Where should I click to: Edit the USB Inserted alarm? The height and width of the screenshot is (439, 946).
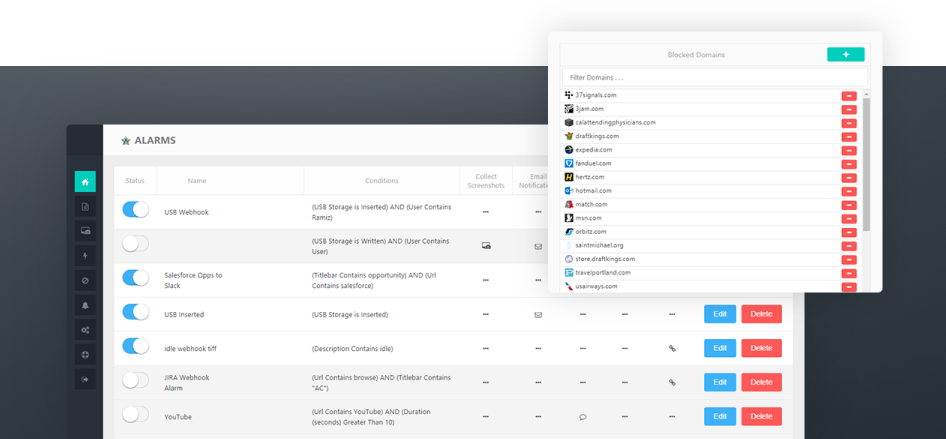pos(719,314)
